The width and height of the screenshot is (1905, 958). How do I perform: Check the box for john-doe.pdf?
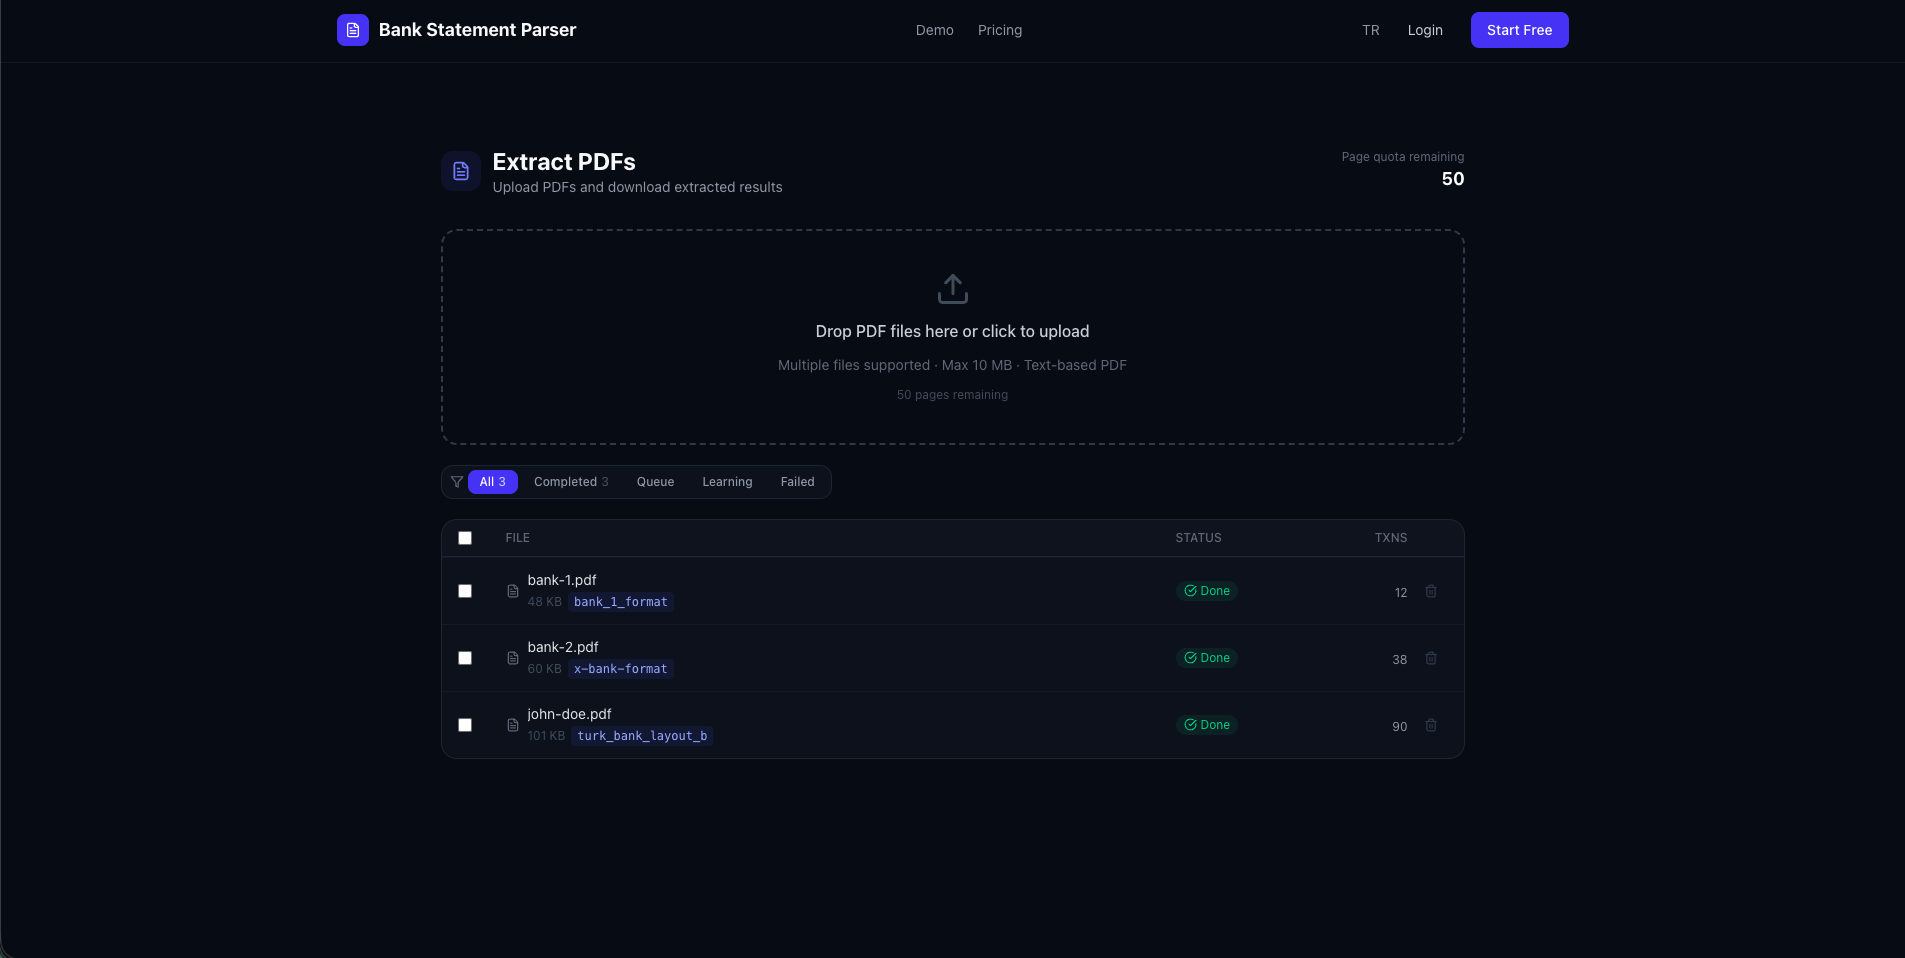coord(465,725)
